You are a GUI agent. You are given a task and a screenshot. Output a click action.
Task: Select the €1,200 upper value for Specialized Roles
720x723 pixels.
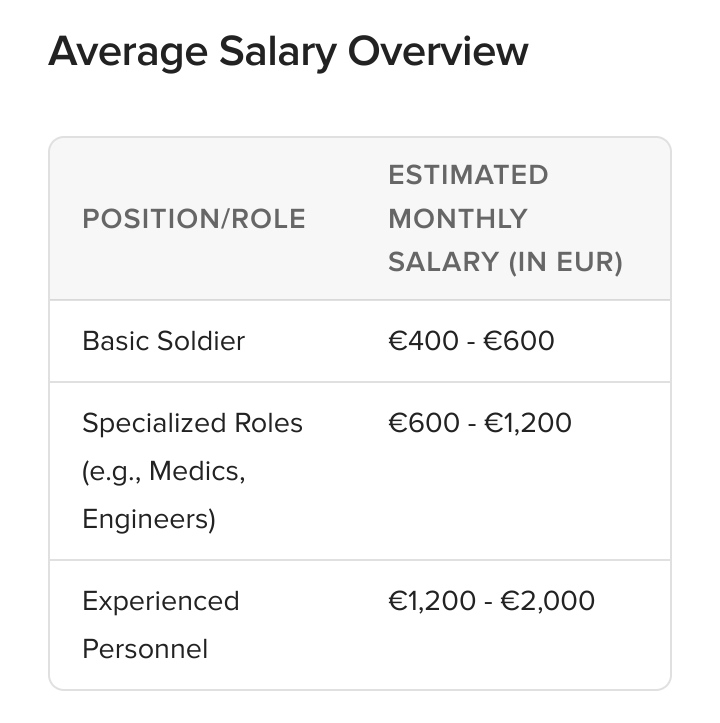point(528,423)
